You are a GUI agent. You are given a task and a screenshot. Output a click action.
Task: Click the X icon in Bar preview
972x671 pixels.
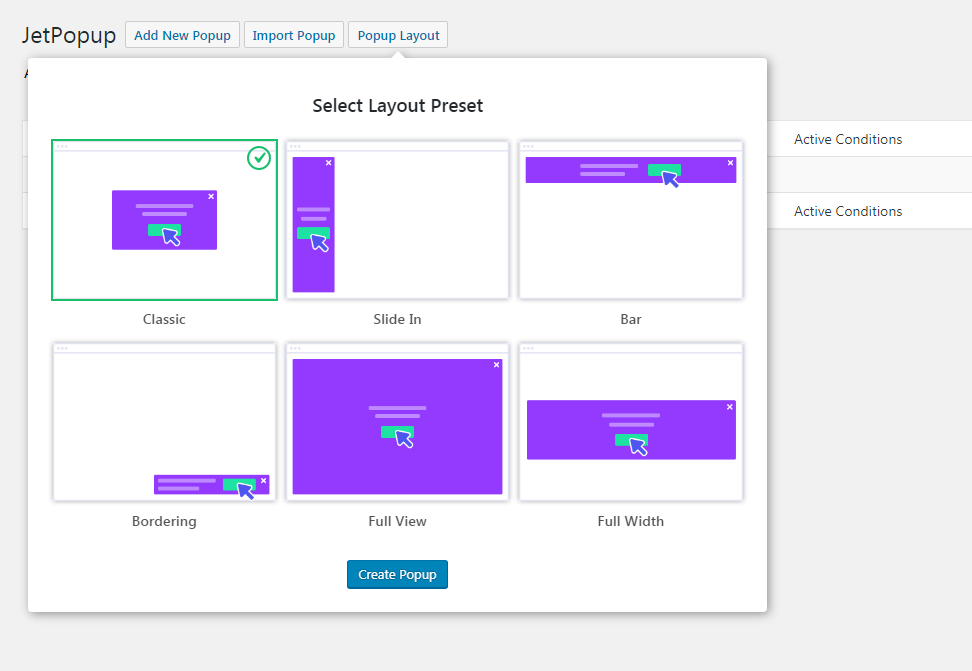(x=730, y=163)
